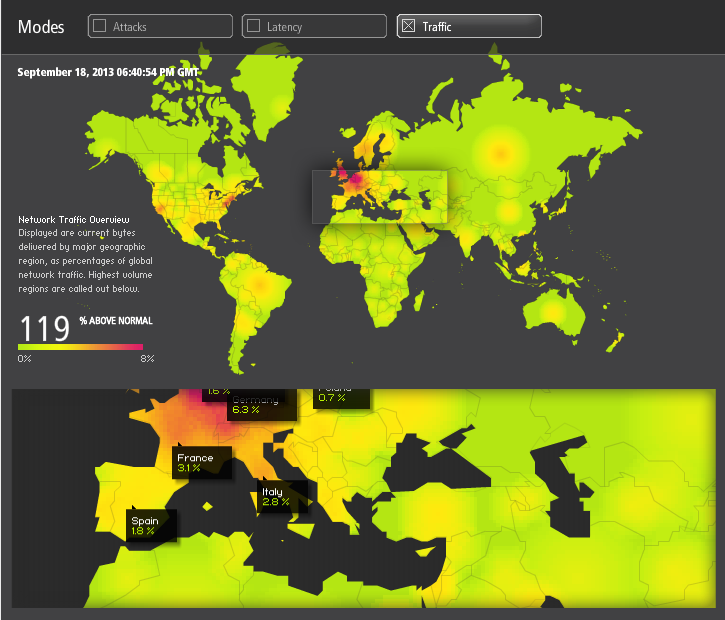Click the France 3.1% traffic label
725x620 pixels.
point(201,463)
